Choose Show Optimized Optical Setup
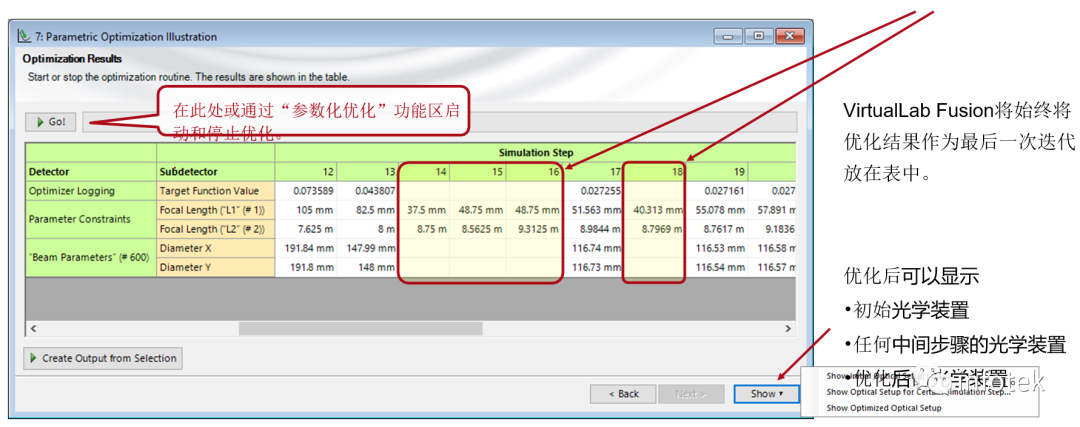1080x427 pixels. point(883,408)
